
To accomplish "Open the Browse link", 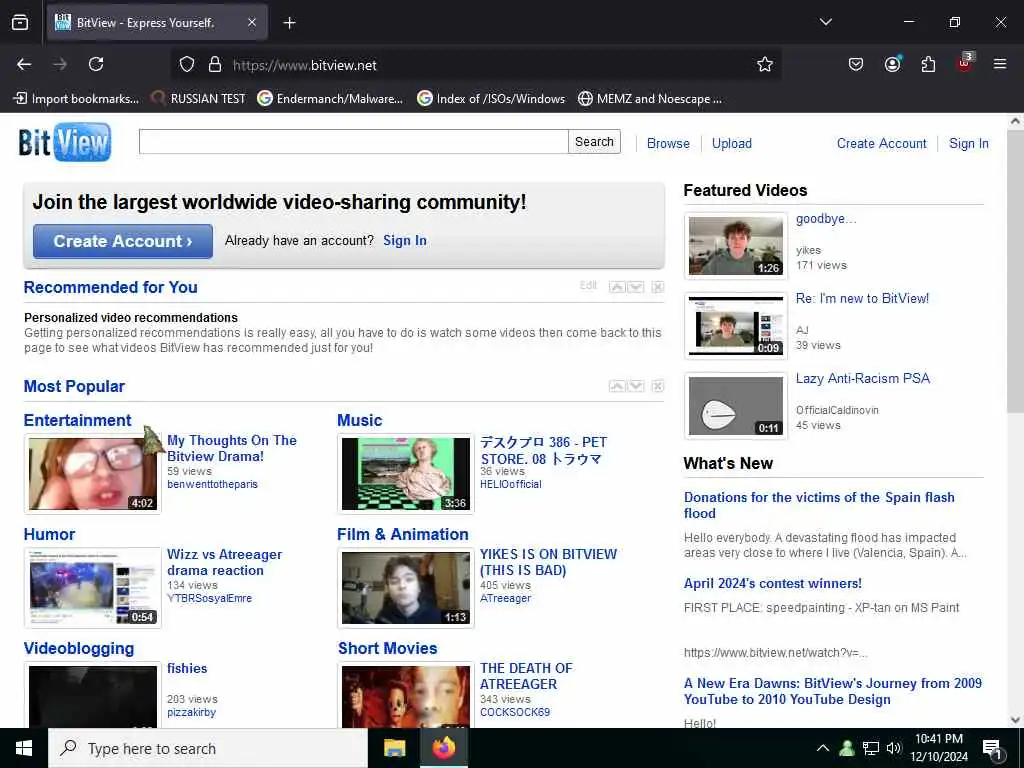I will 668,143.
